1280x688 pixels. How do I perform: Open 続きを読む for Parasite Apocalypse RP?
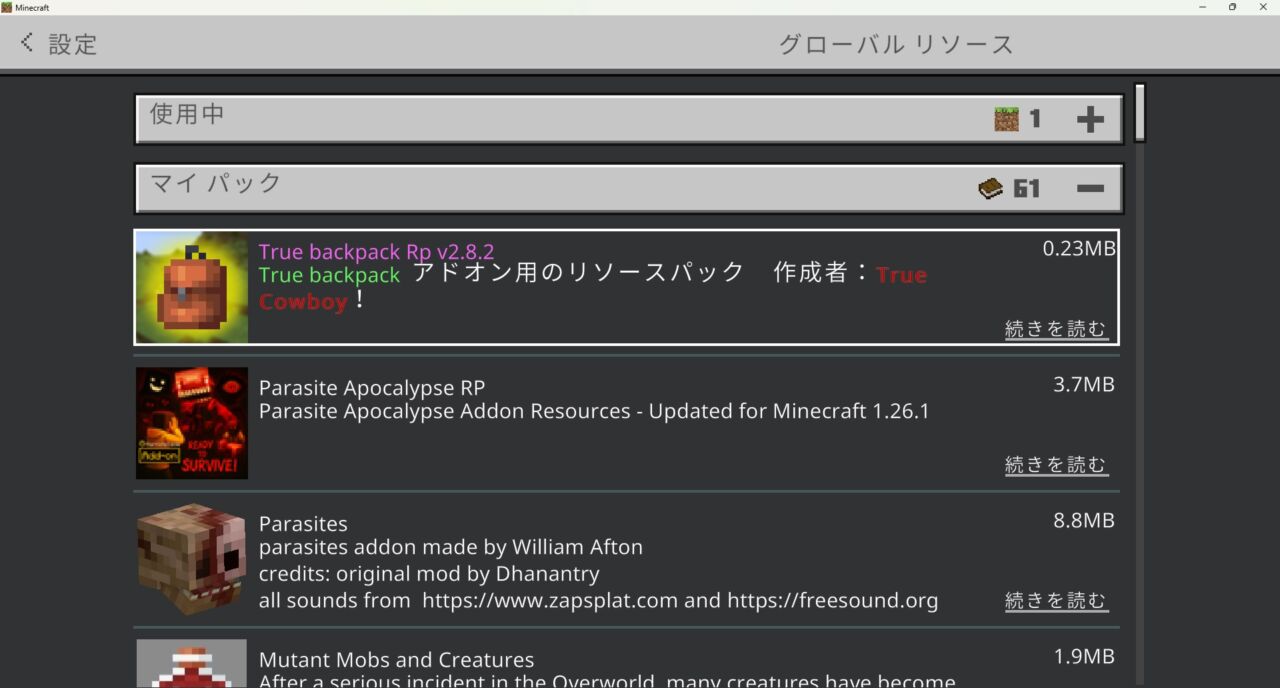[1056, 465]
